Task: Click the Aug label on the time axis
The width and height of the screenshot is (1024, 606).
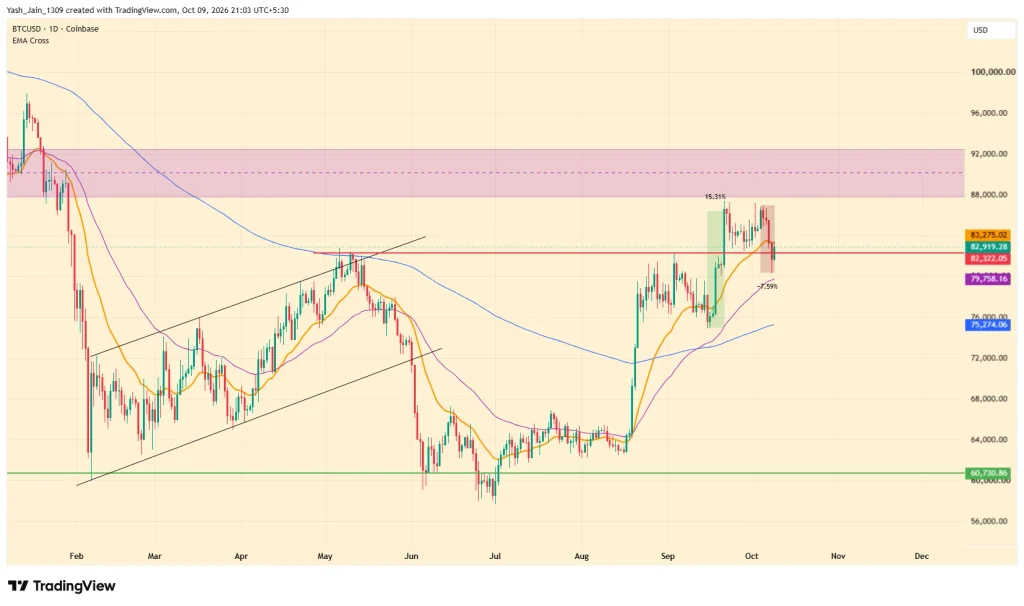Action: tap(581, 556)
